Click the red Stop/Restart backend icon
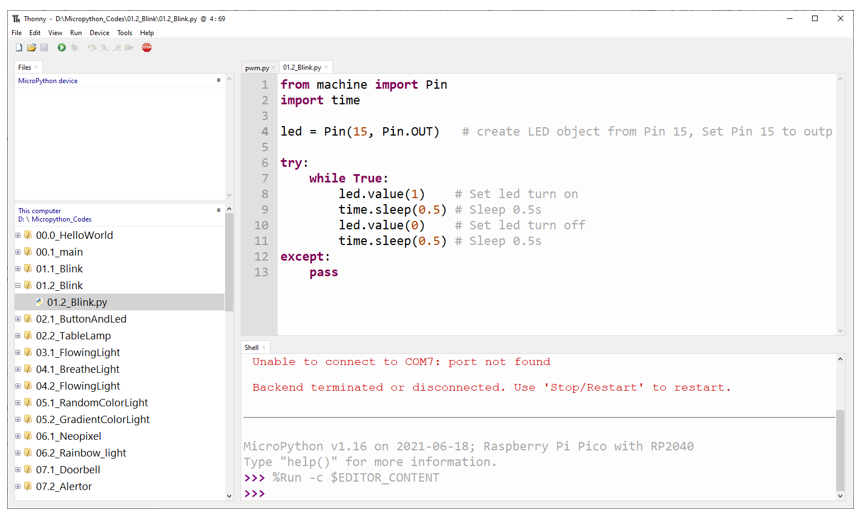The width and height of the screenshot is (863, 517). [147, 48]
